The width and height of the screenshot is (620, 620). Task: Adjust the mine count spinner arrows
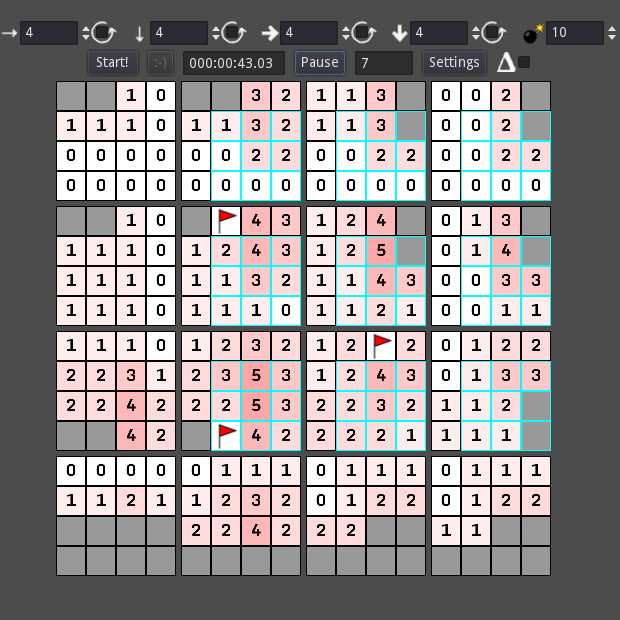(611, 33)
